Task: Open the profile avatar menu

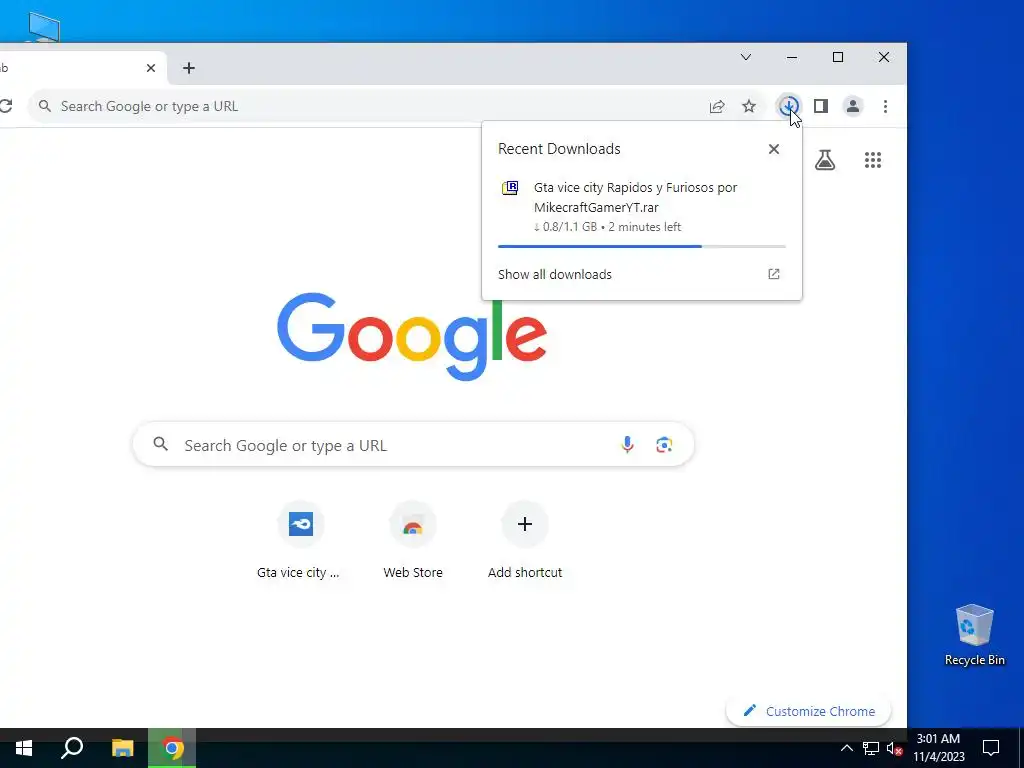Action: (x=853, y=106)
